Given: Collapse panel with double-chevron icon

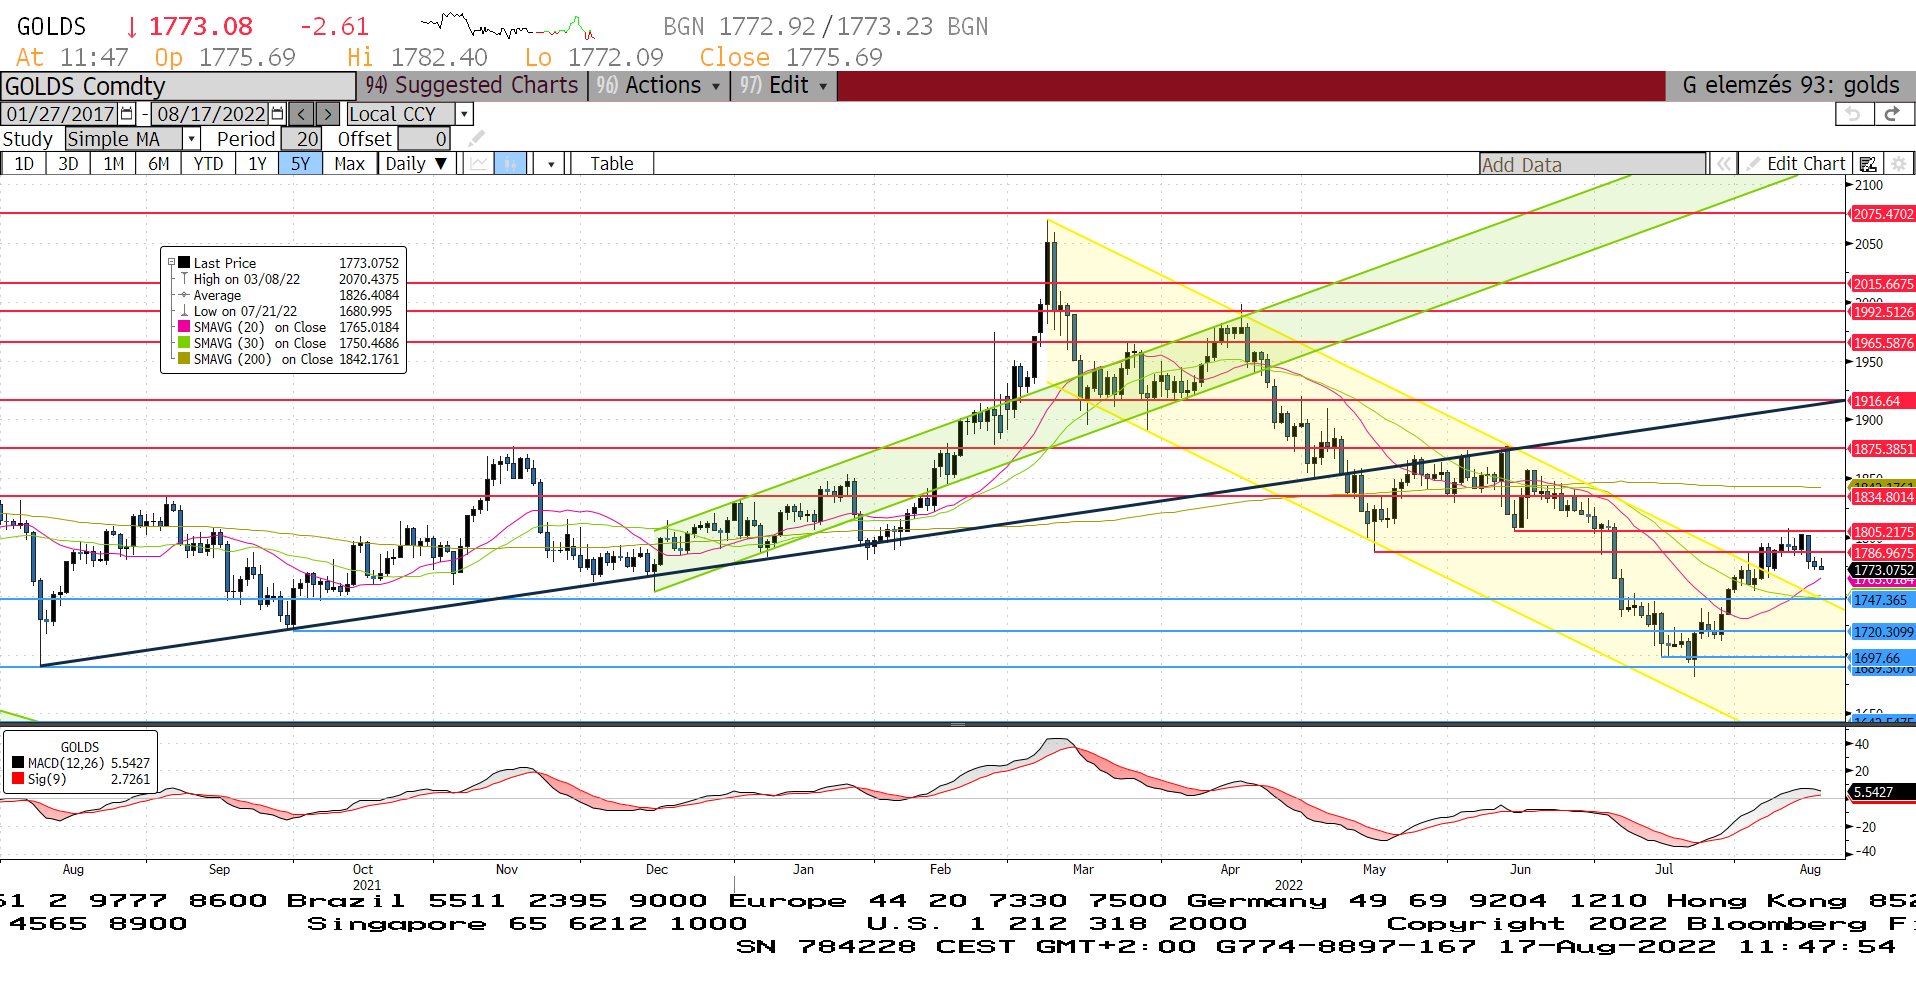Looking at the screenshot, I should click(x=1723, y=164).
